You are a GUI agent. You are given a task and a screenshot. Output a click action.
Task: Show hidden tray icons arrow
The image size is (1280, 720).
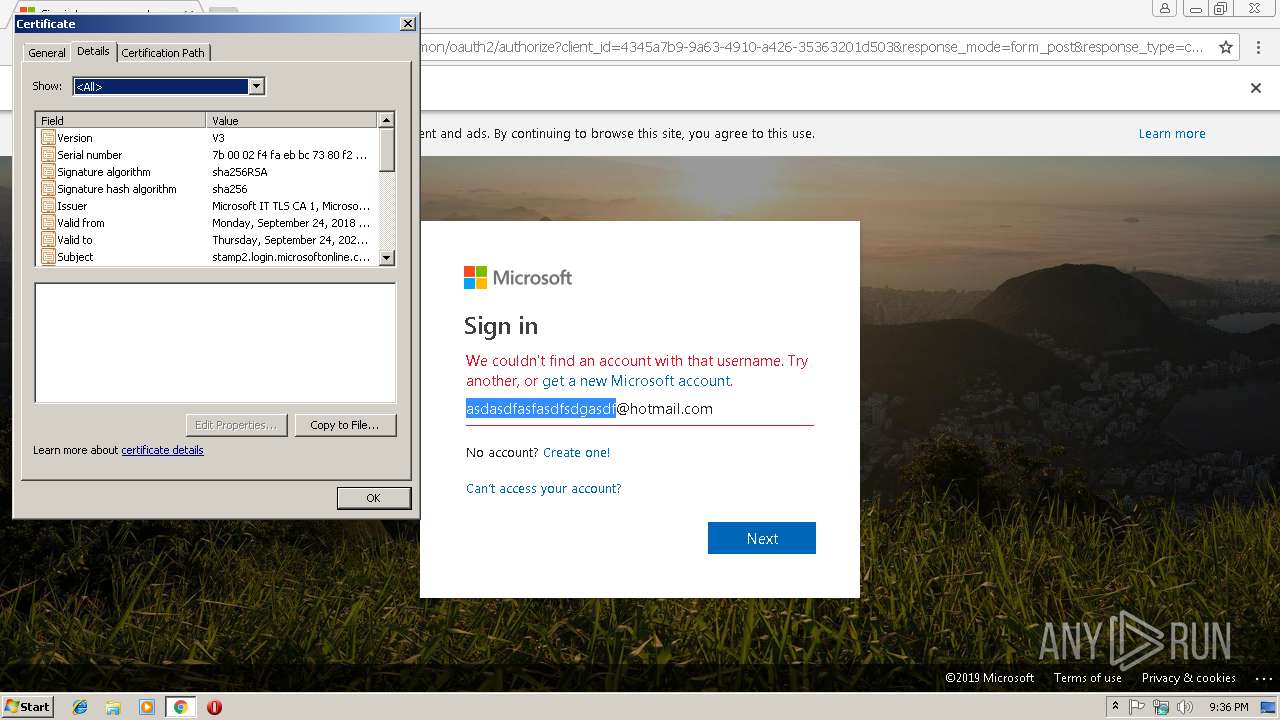tap(1115, 707)
